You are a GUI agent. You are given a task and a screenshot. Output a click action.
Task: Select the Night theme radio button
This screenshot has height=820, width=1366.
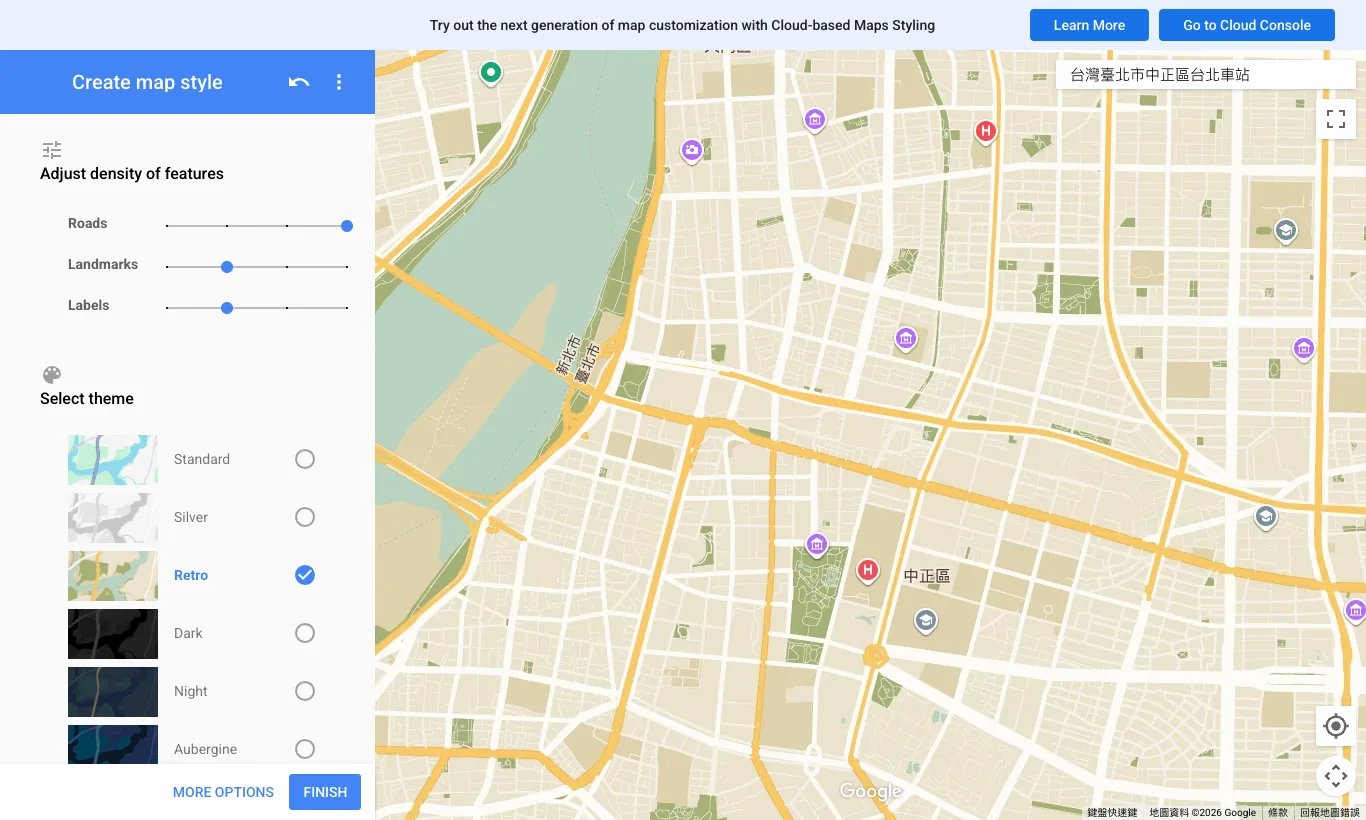pyautogui.click(x=305, y=691)
